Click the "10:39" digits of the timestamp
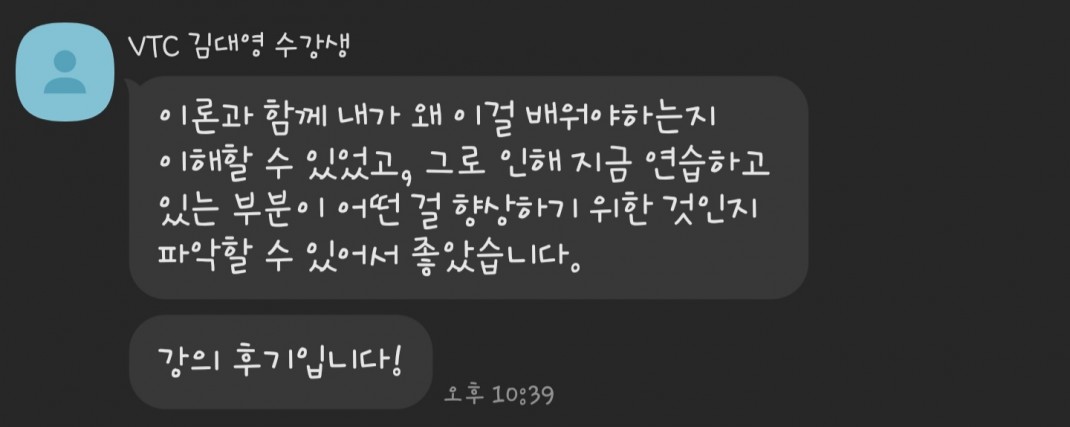This screenshot has width=1070, height=427. [523, 394]
